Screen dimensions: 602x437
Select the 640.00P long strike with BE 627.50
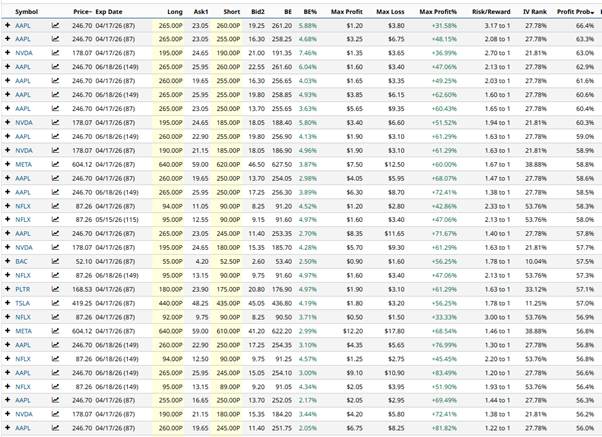point(170,164)
